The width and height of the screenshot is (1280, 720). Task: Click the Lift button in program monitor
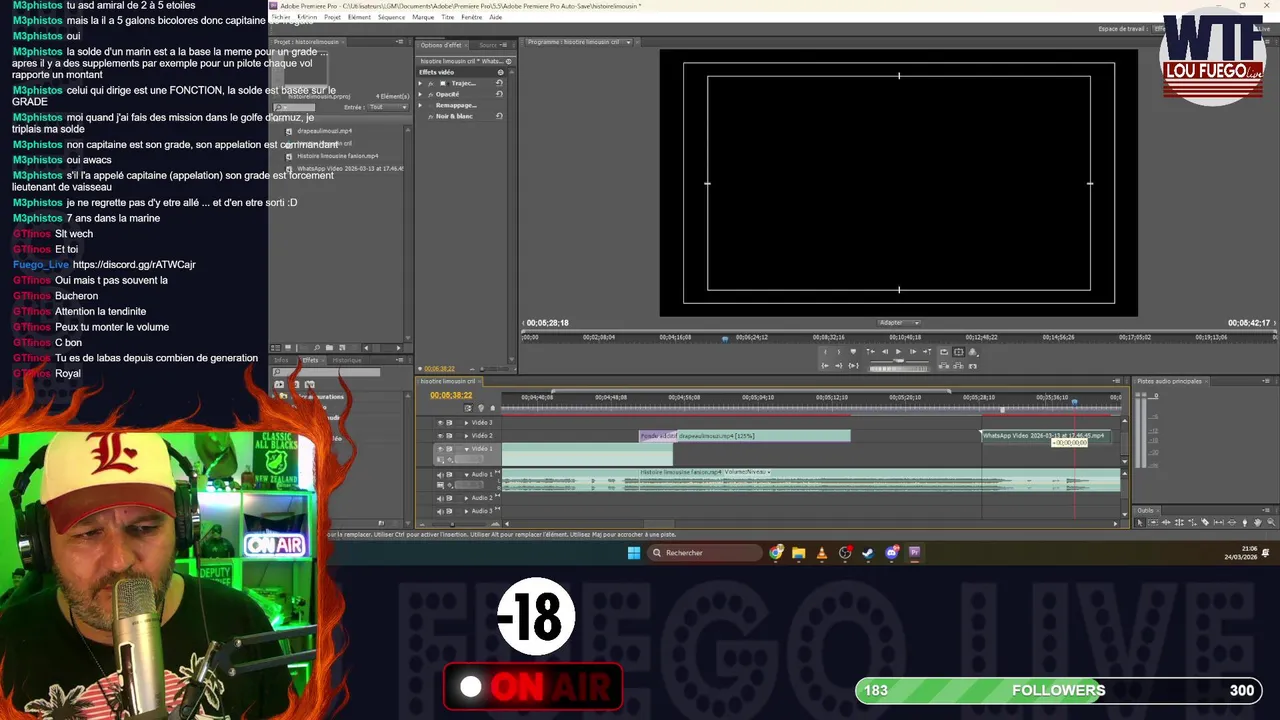click(944, 366)
